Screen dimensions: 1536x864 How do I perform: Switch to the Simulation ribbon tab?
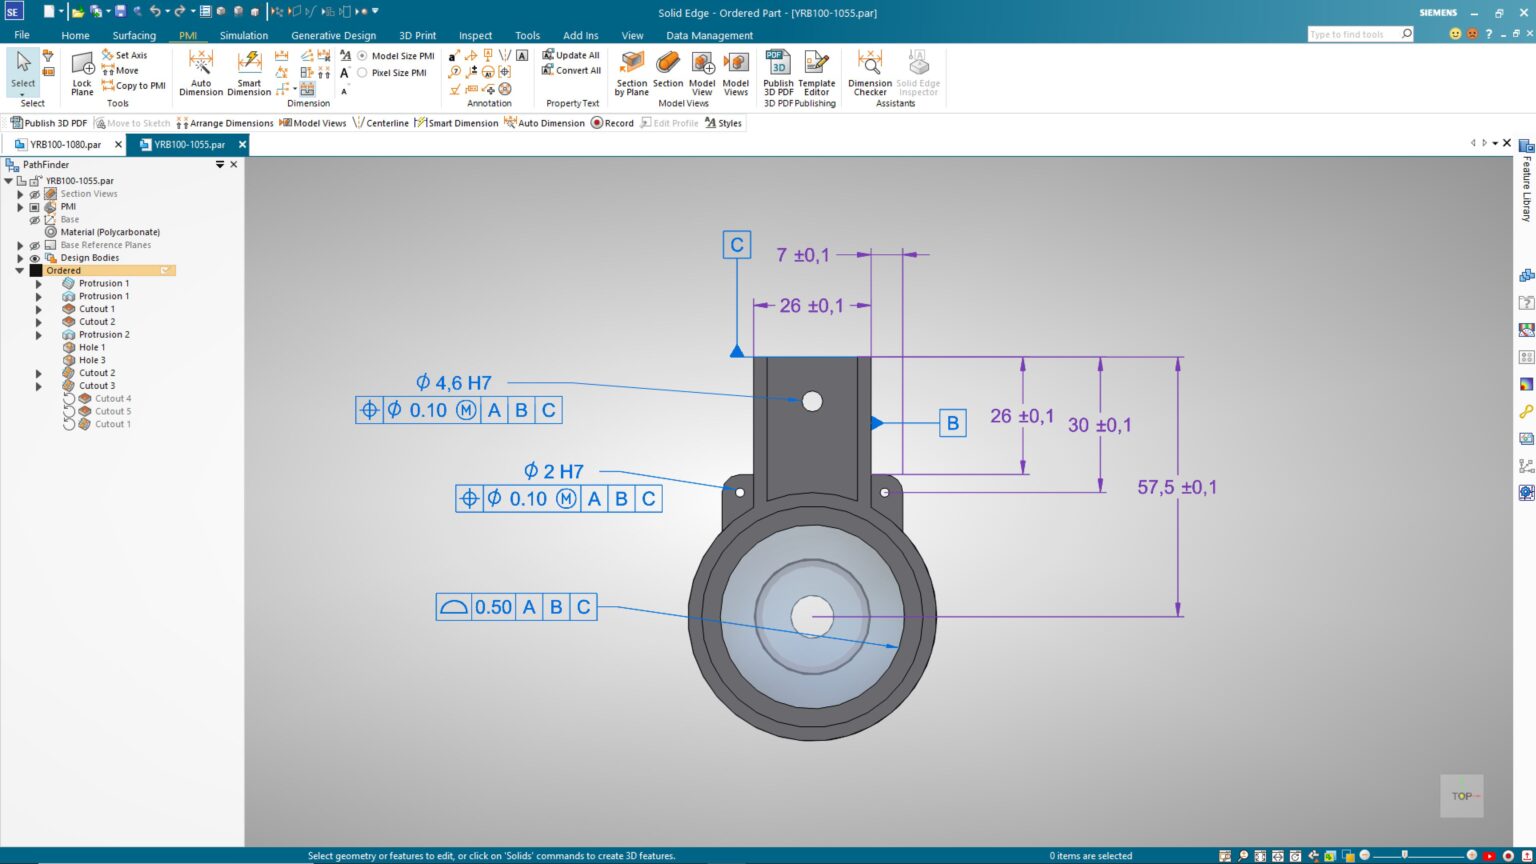244,35
